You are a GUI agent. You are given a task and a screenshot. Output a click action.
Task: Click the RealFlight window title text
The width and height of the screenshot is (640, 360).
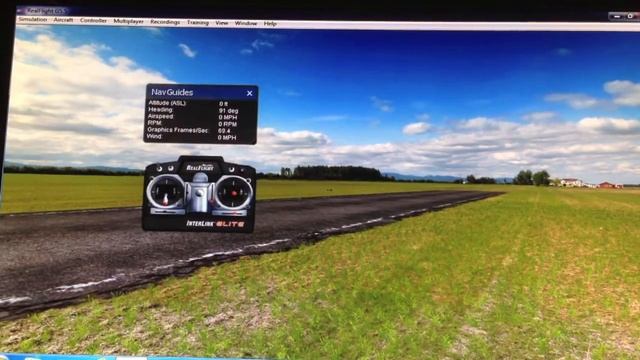click(46, 11)
